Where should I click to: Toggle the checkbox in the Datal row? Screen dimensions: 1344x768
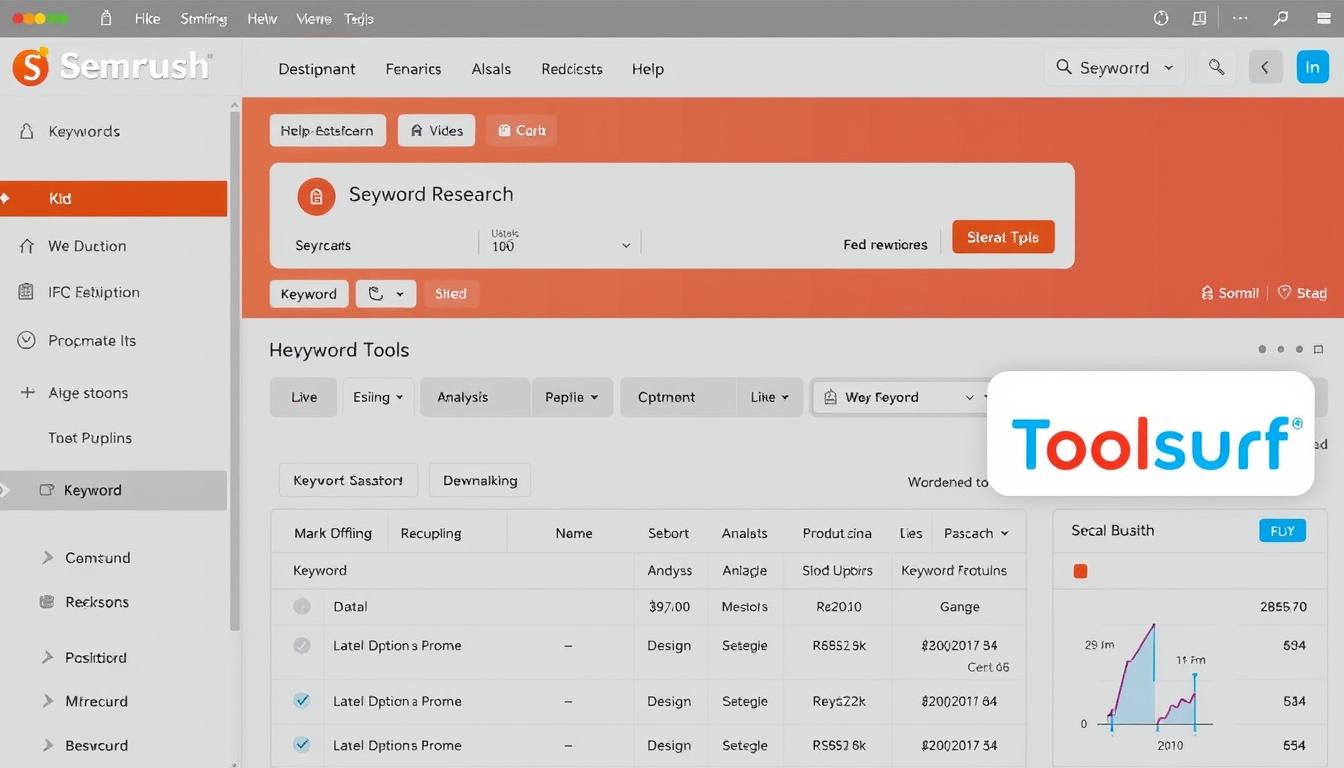tap(301, 606)
